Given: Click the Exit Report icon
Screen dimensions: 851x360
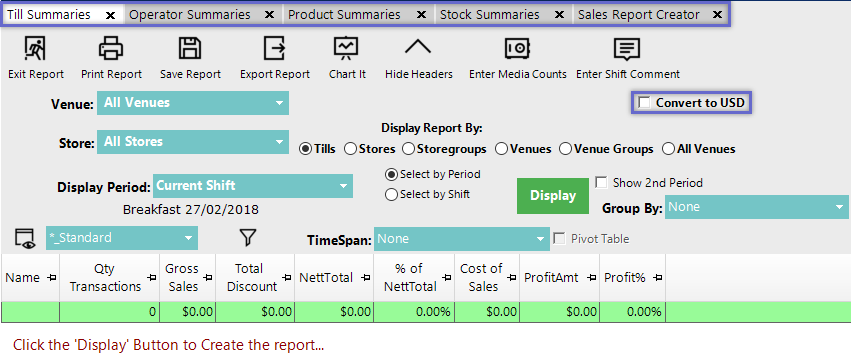Looking at the screenshot, I should pyautogui.click(x=35, y=48).
